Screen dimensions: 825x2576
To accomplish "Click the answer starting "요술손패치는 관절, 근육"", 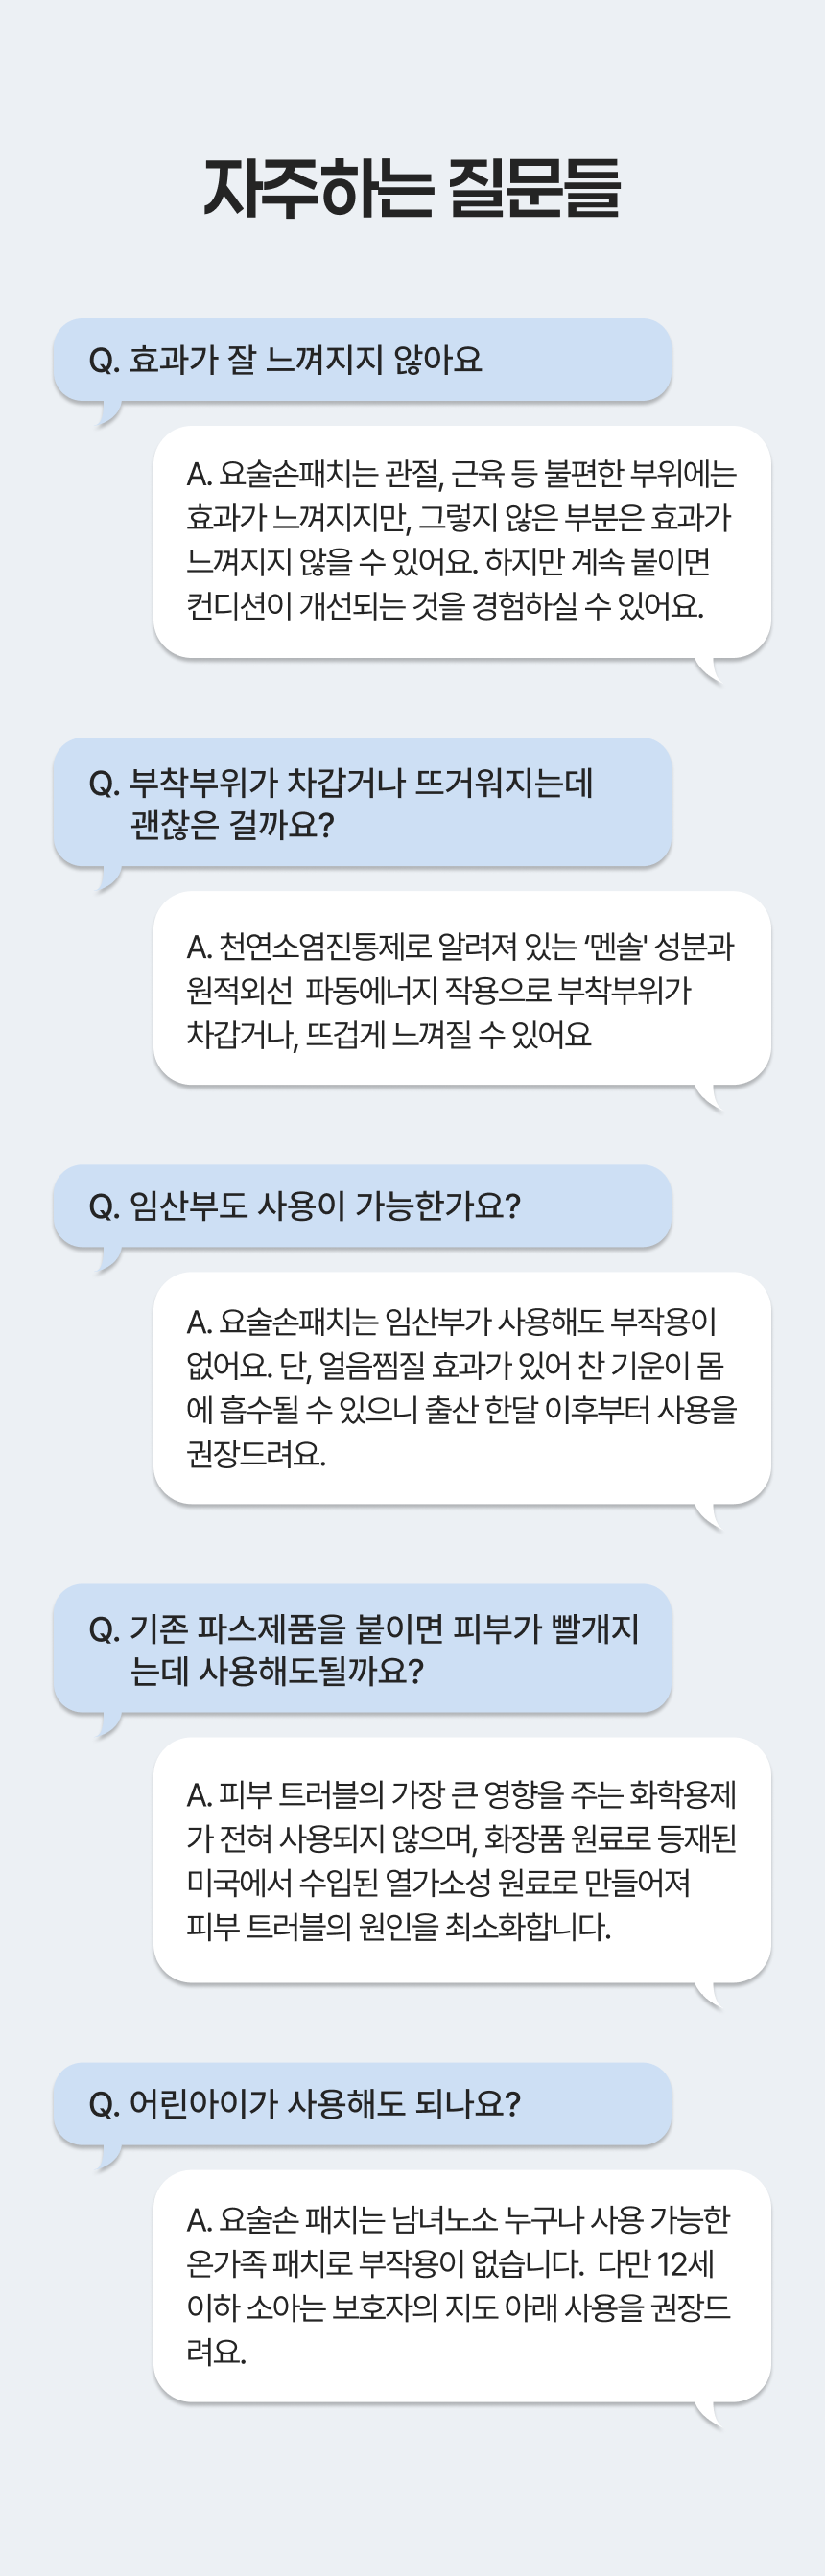I will click(x=461, y=540).
